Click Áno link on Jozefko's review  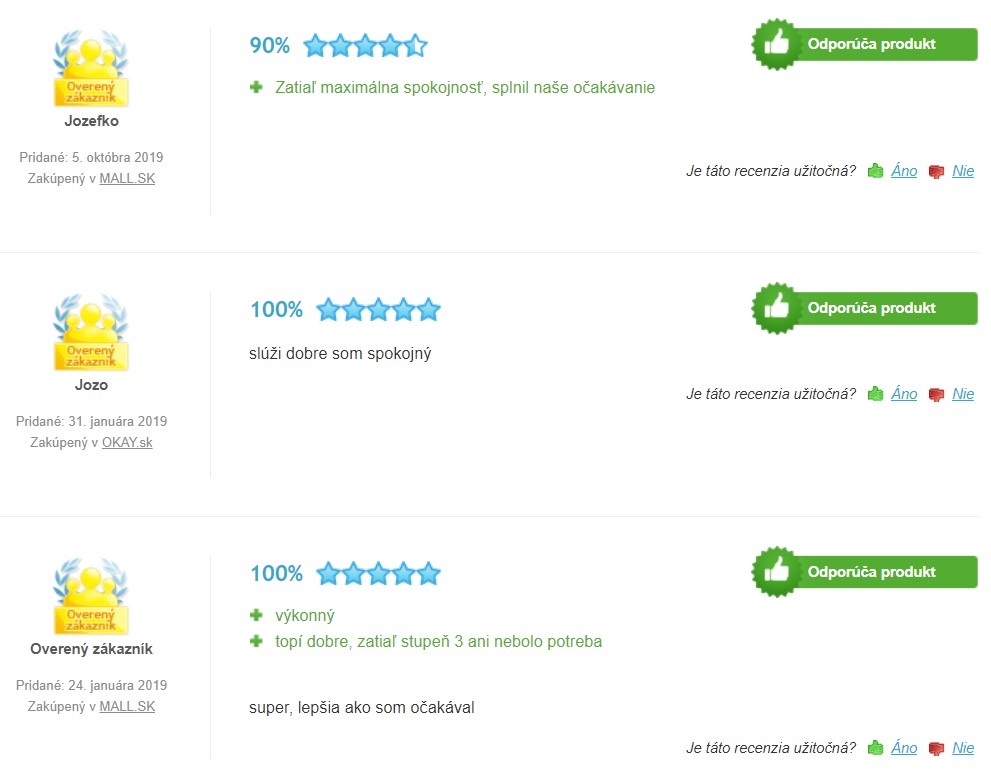point(904,171)
